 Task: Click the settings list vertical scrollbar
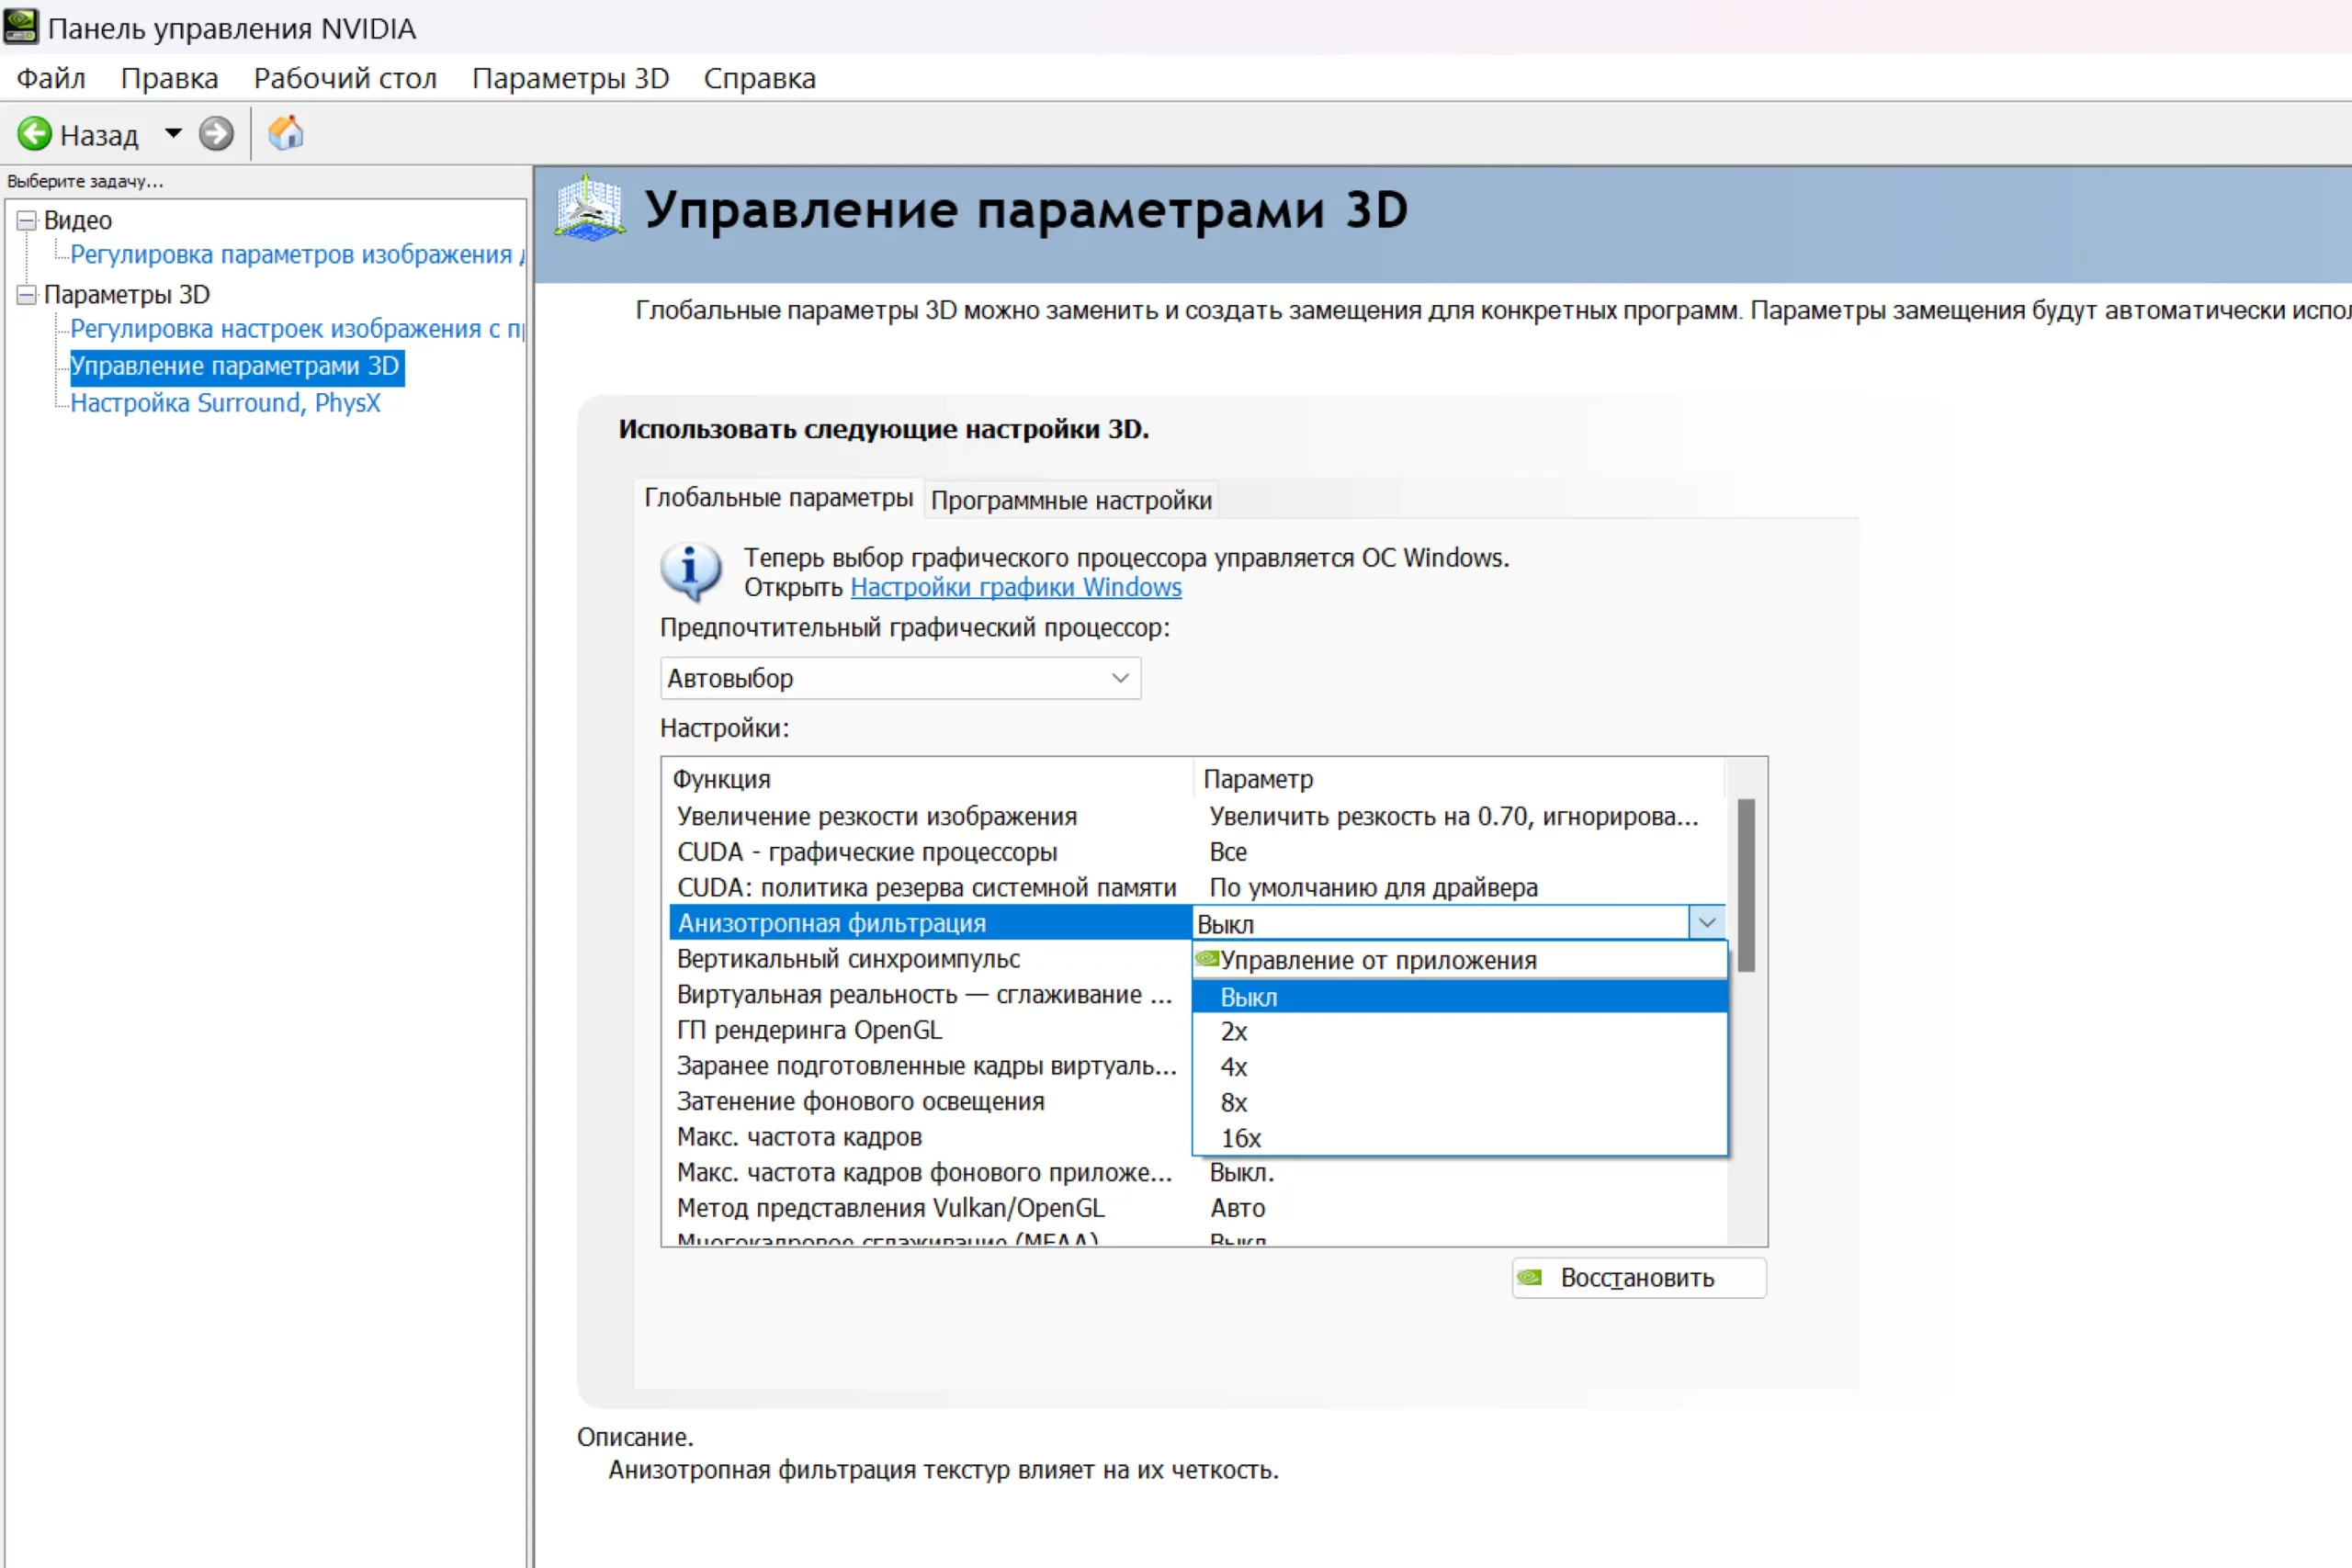coord(1745,886)
